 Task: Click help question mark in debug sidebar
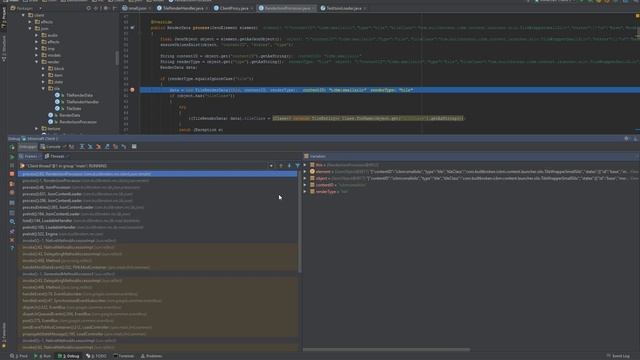12,249
